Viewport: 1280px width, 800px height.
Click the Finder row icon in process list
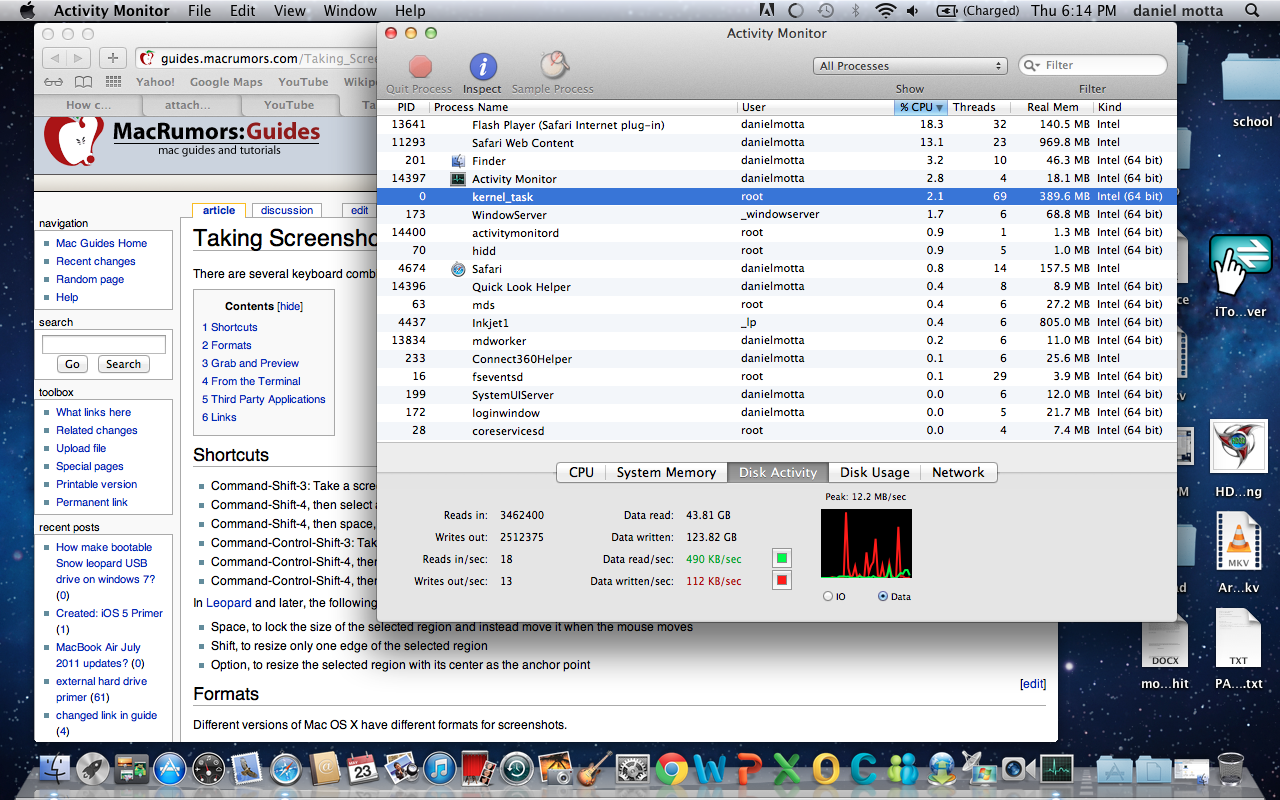458,161
